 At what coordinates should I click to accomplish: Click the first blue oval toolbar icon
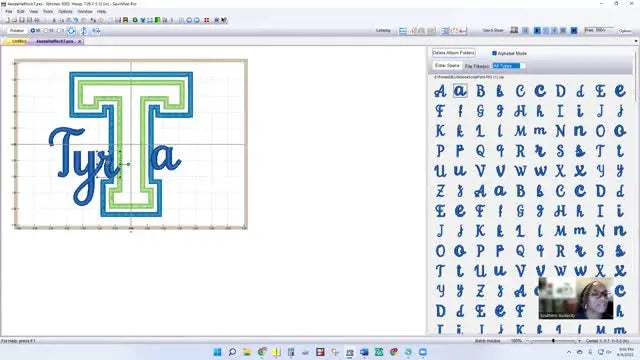tap(189, 20)
